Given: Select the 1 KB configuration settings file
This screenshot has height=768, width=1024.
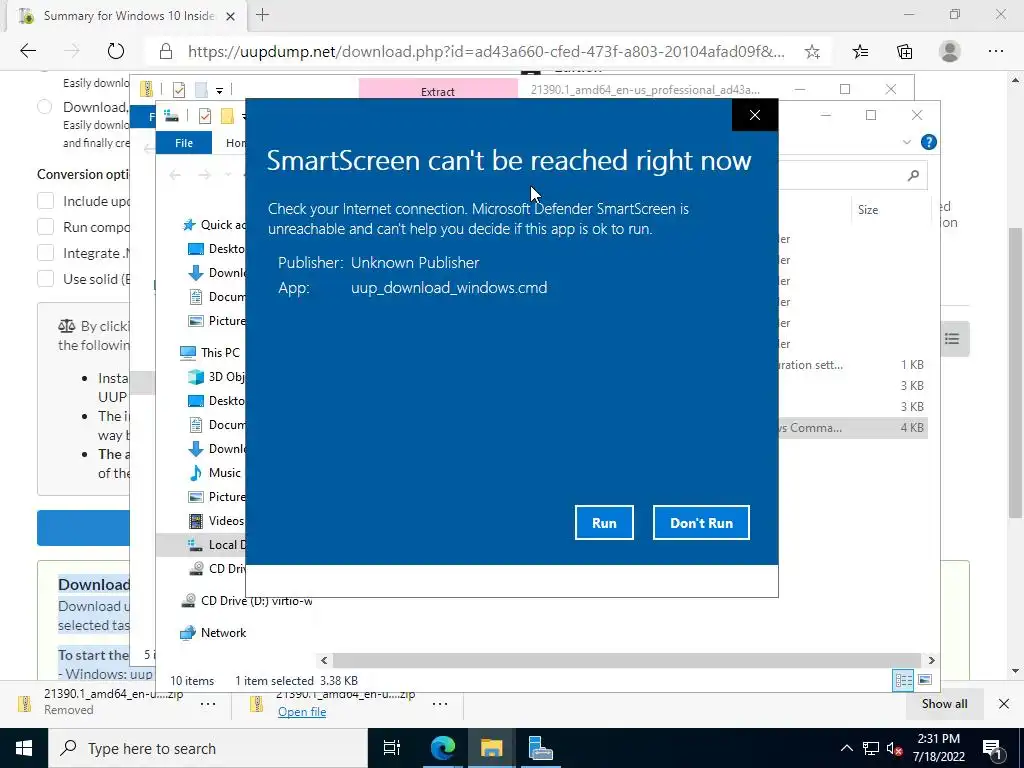Looking at the screenshot, I should (x=852, y=365).
